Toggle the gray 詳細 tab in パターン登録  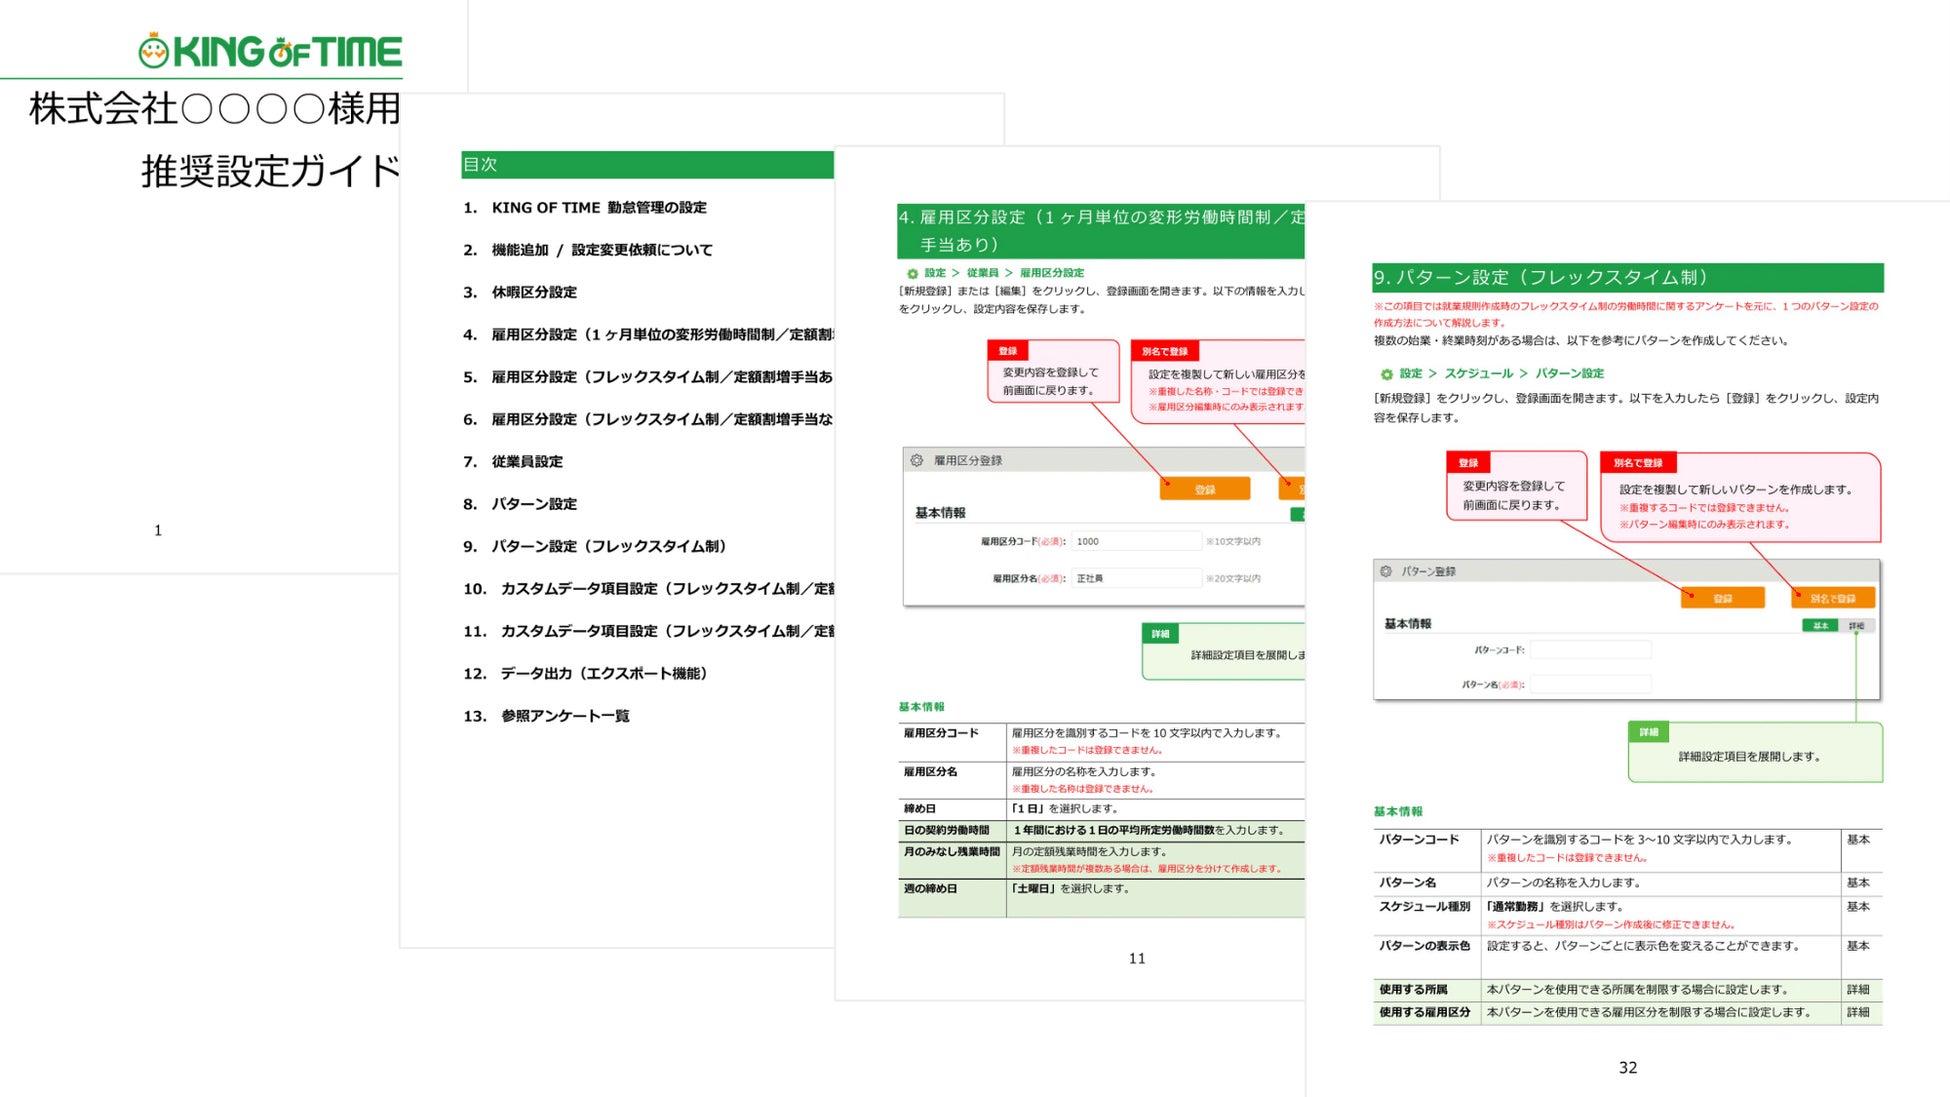1856,626
